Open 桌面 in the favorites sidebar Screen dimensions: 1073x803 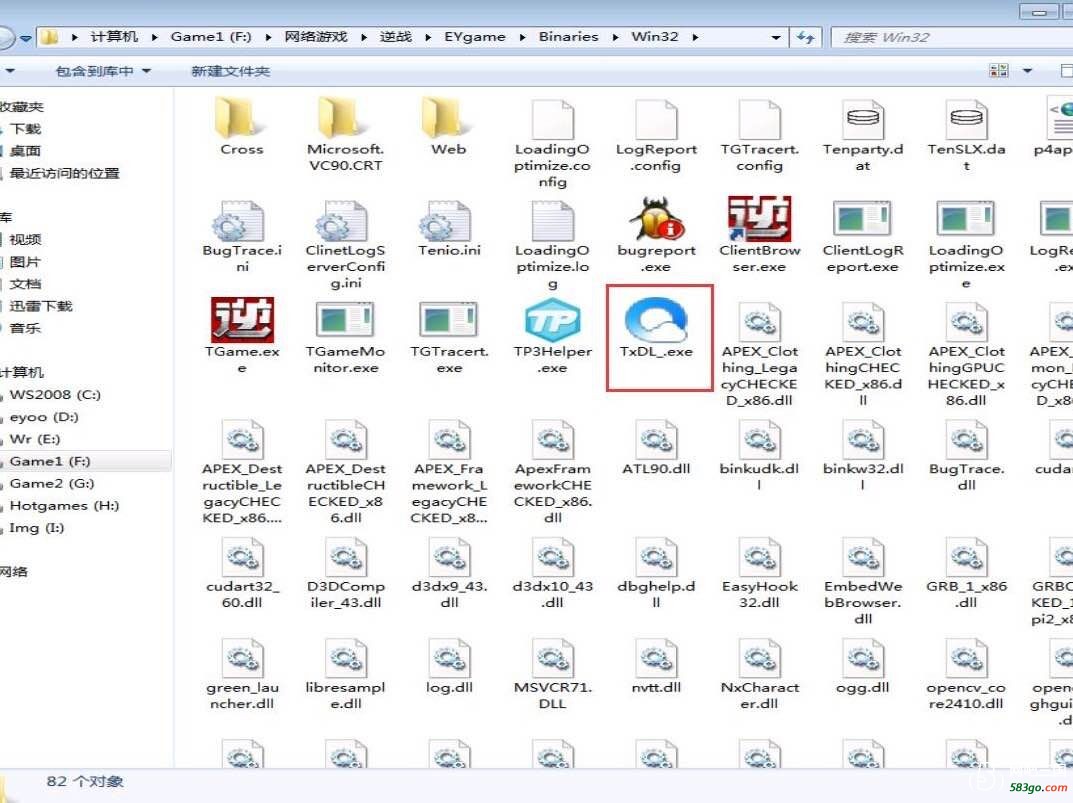tap(25, 151)
